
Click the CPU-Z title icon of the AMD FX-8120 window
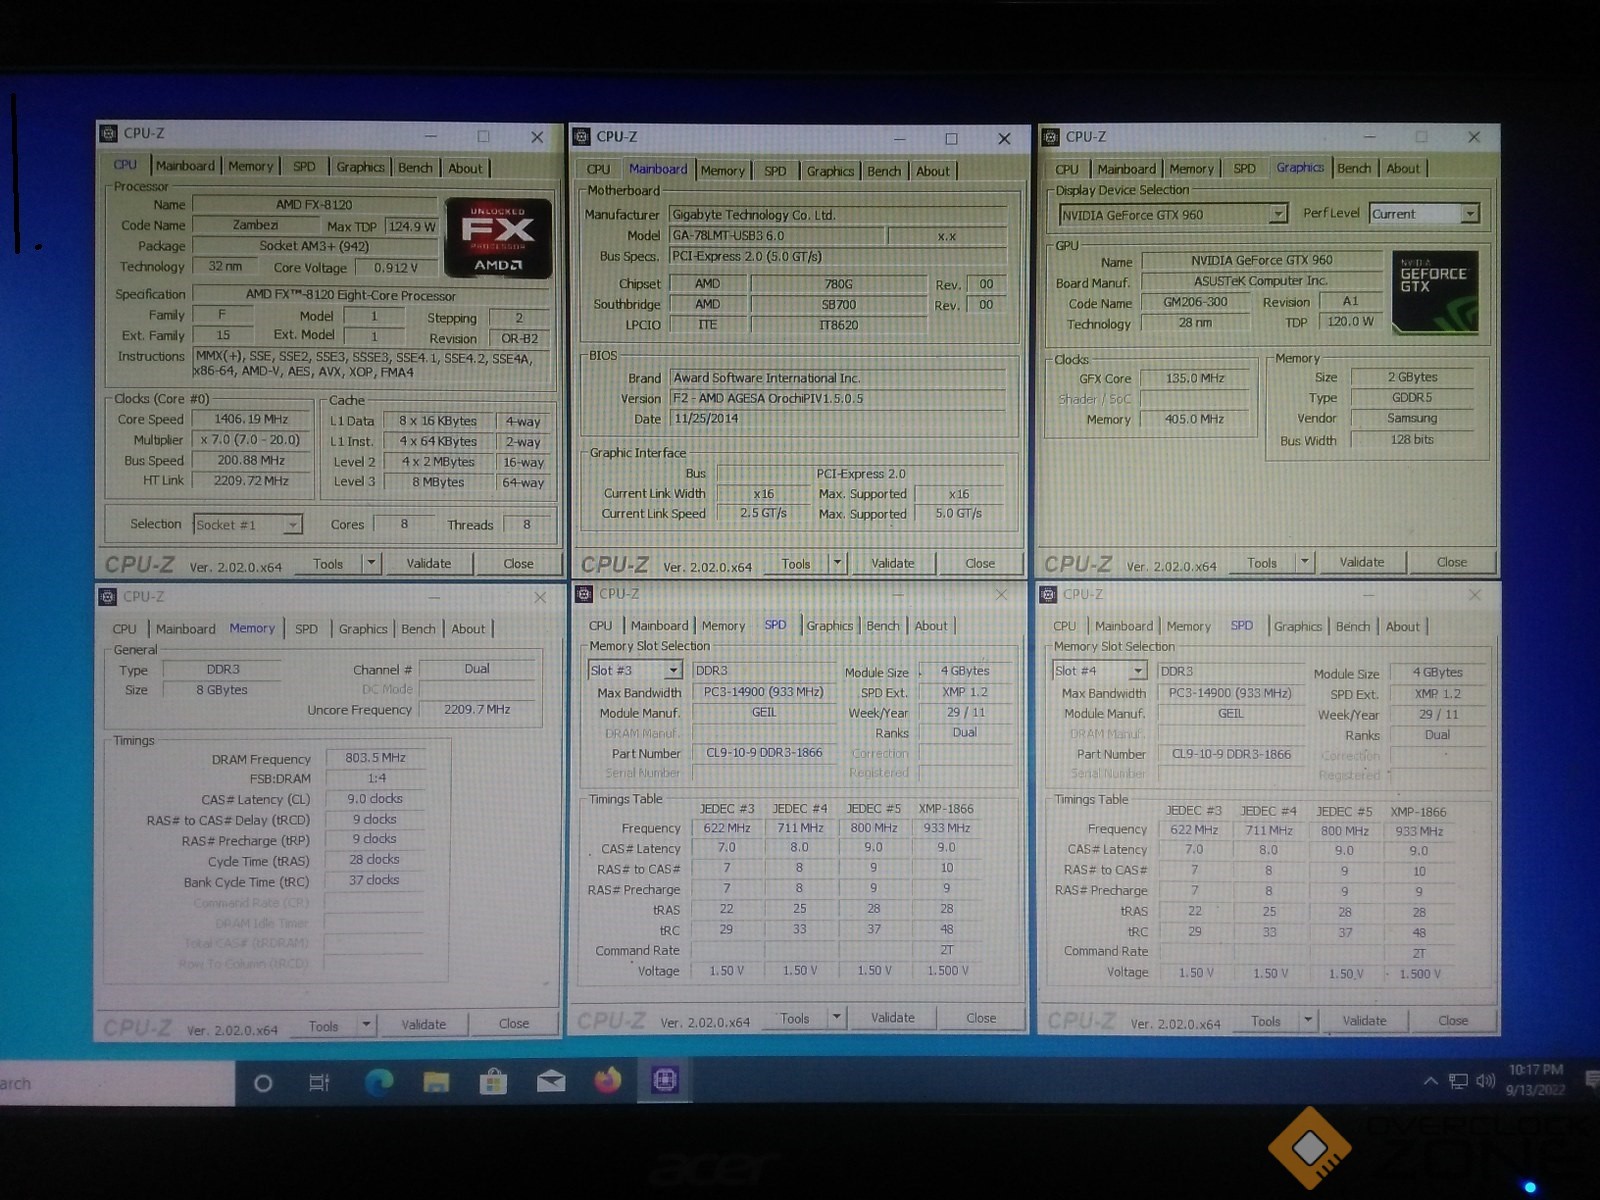coord(109,133)
